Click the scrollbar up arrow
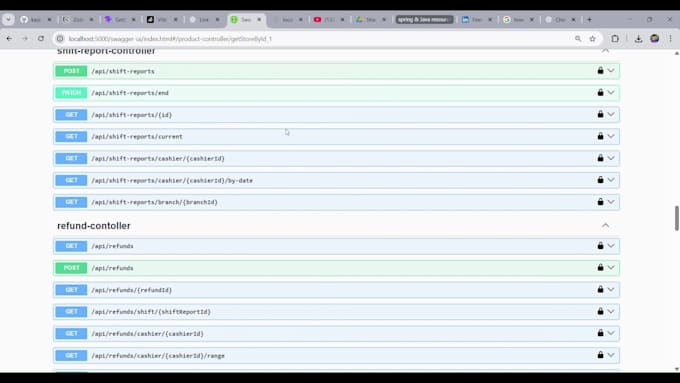 (677, 53)
